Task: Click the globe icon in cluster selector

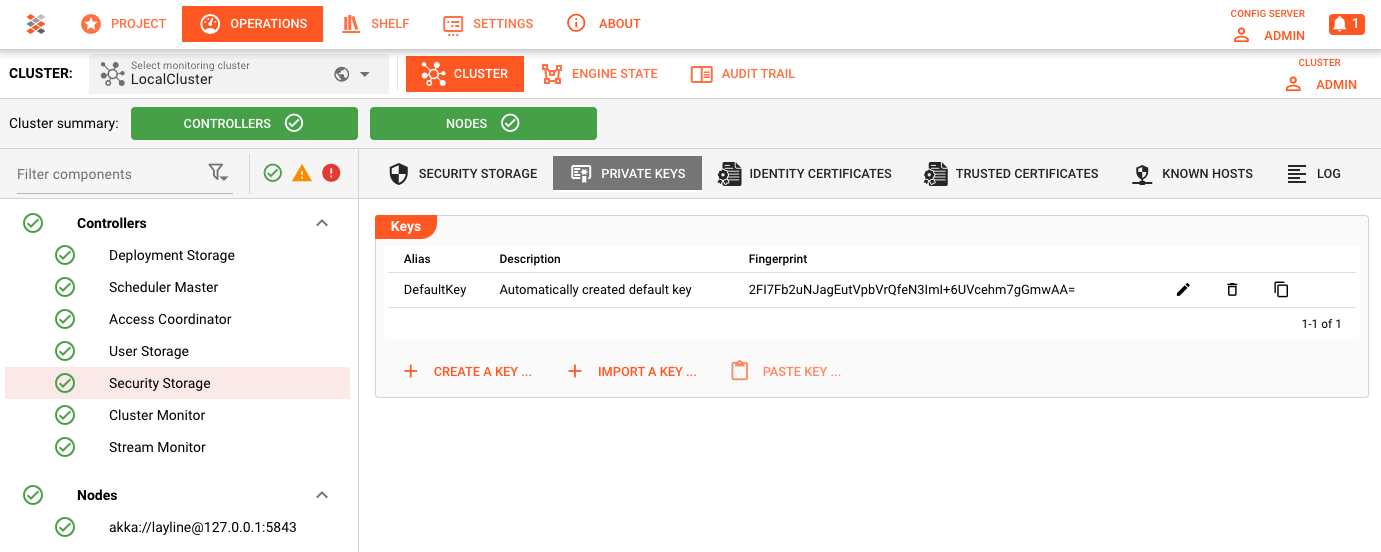Action: 342,74
